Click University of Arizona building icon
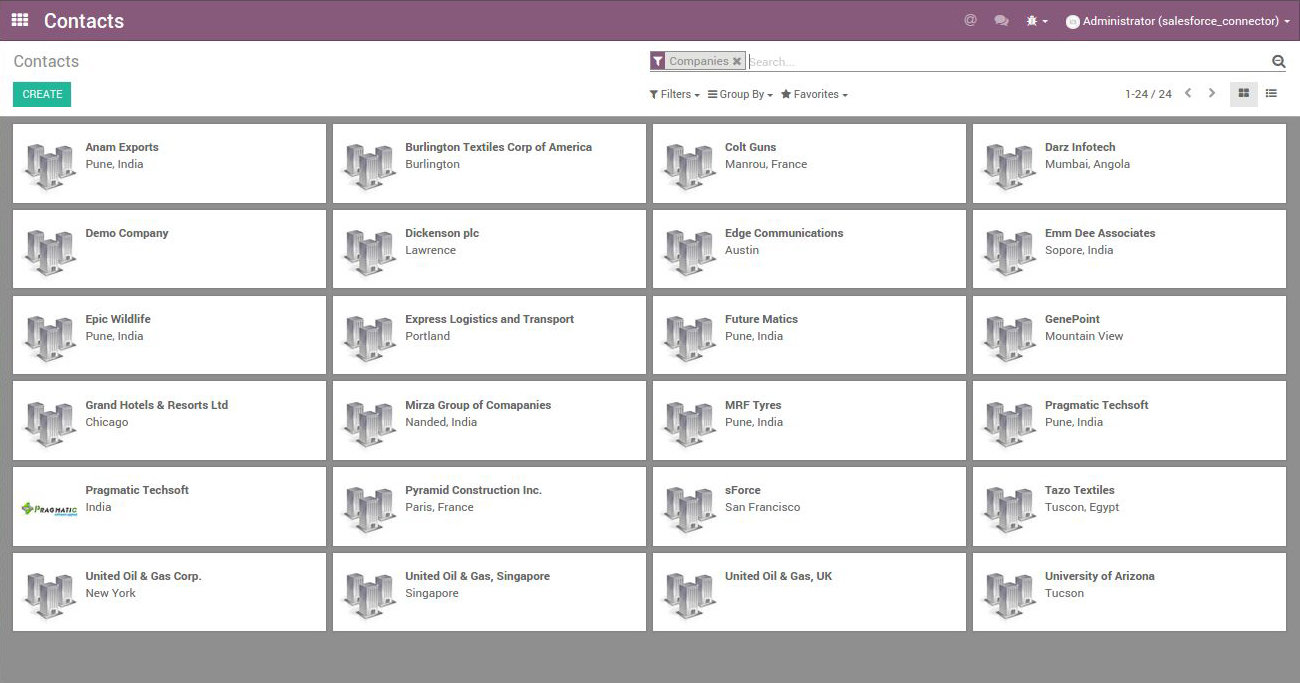This screenshot has height=683, width=1300. 1009,596
